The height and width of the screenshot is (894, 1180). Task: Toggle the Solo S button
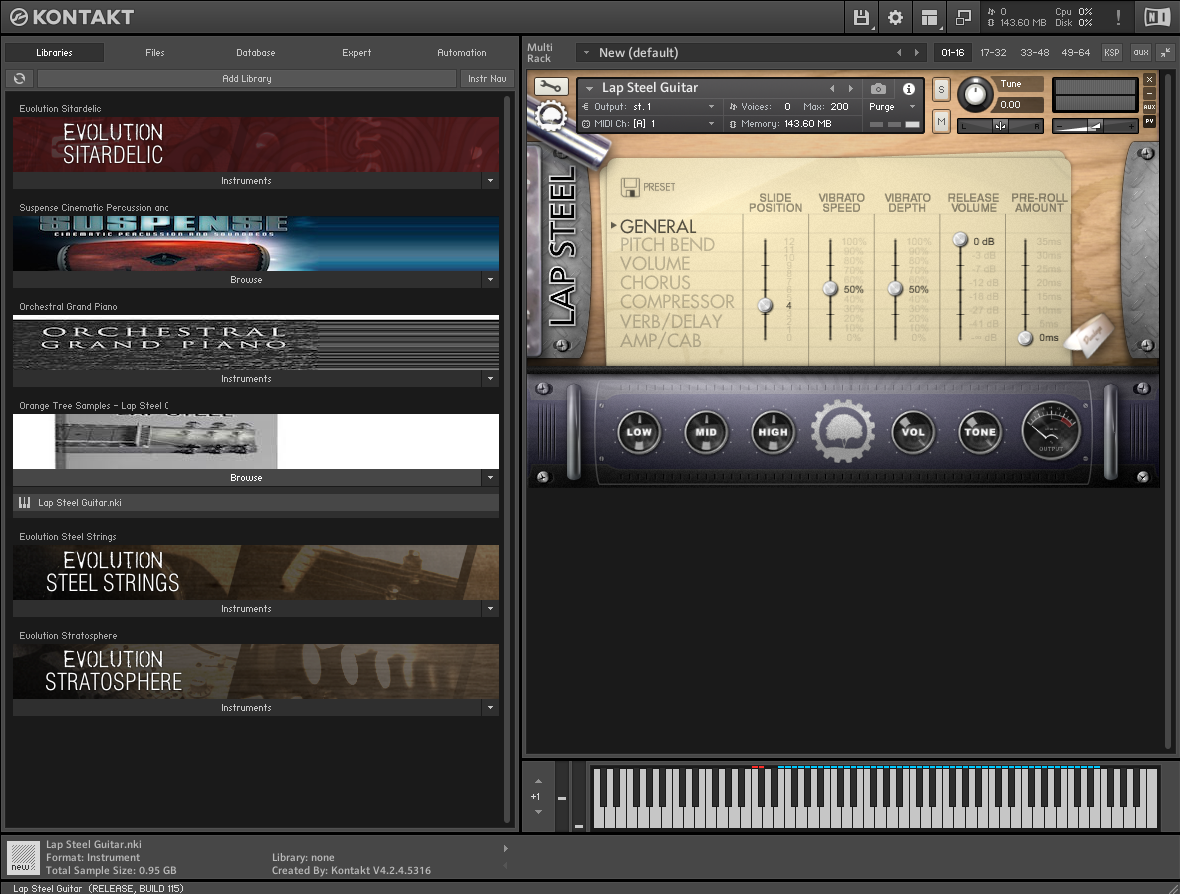click(941, 89)
